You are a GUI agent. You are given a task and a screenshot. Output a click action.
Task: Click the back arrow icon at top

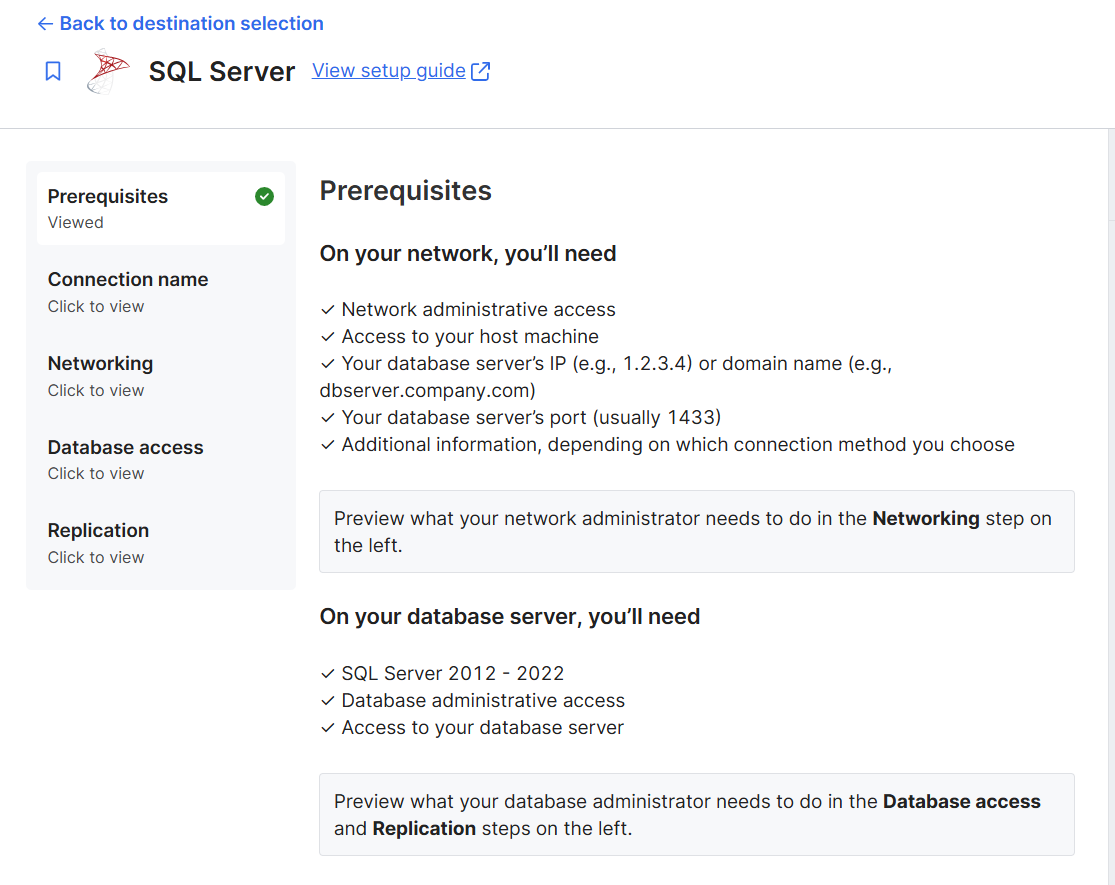click(x=45, y=23)
